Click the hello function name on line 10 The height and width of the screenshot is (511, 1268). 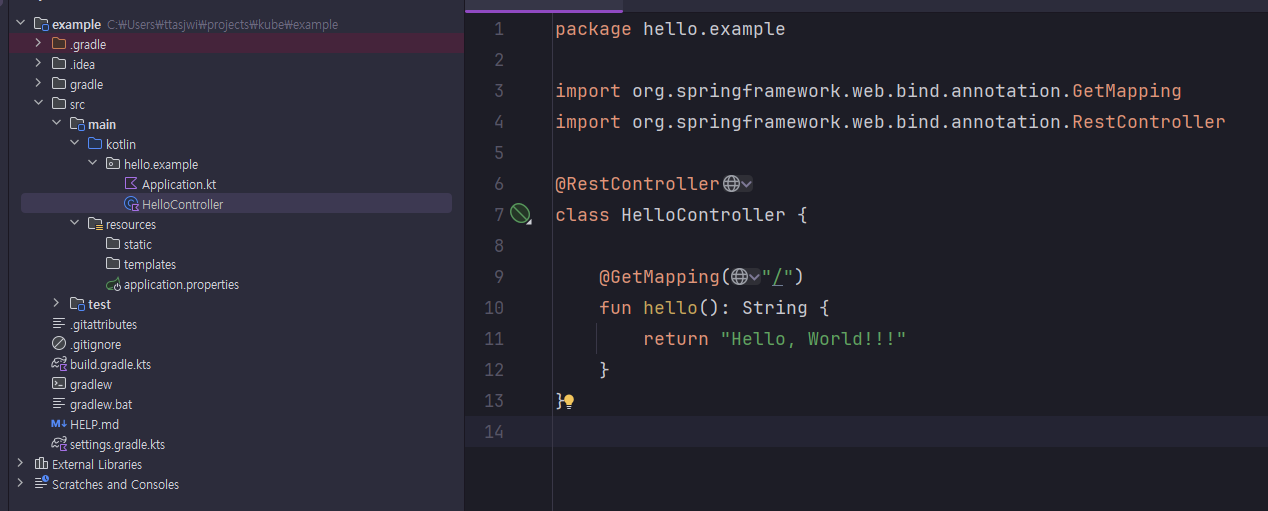pos(670,308)
